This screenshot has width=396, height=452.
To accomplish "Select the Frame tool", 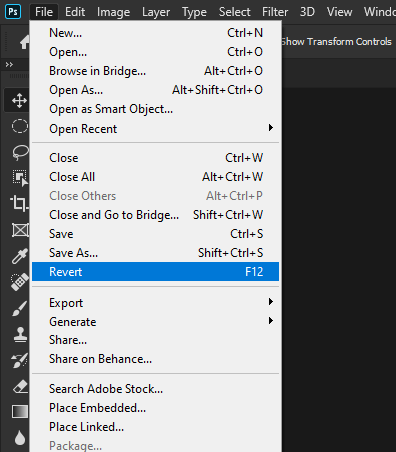I will click(20, 230).
